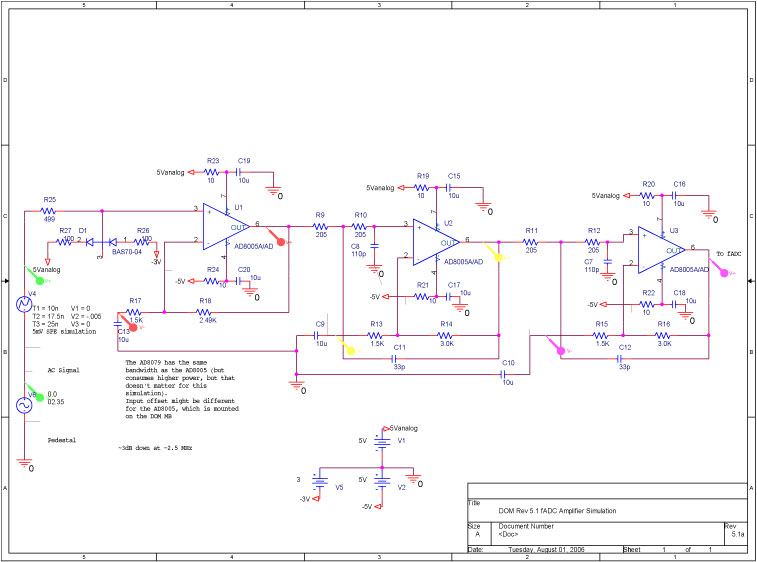Select resistor R14 3.0K symbol
757x562 pixels.
[x=445, y=335]
